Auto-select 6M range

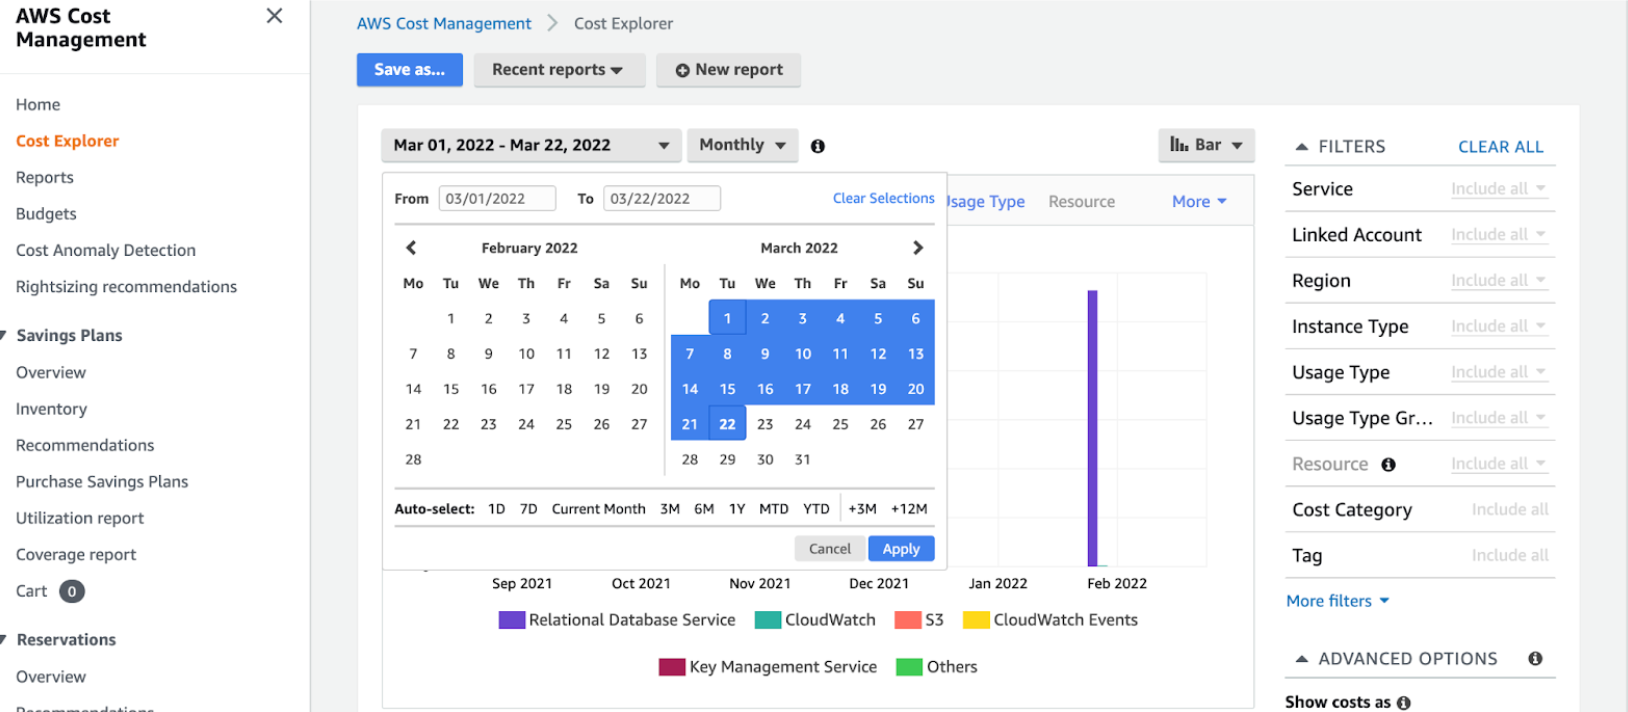[x=704, y=509]
